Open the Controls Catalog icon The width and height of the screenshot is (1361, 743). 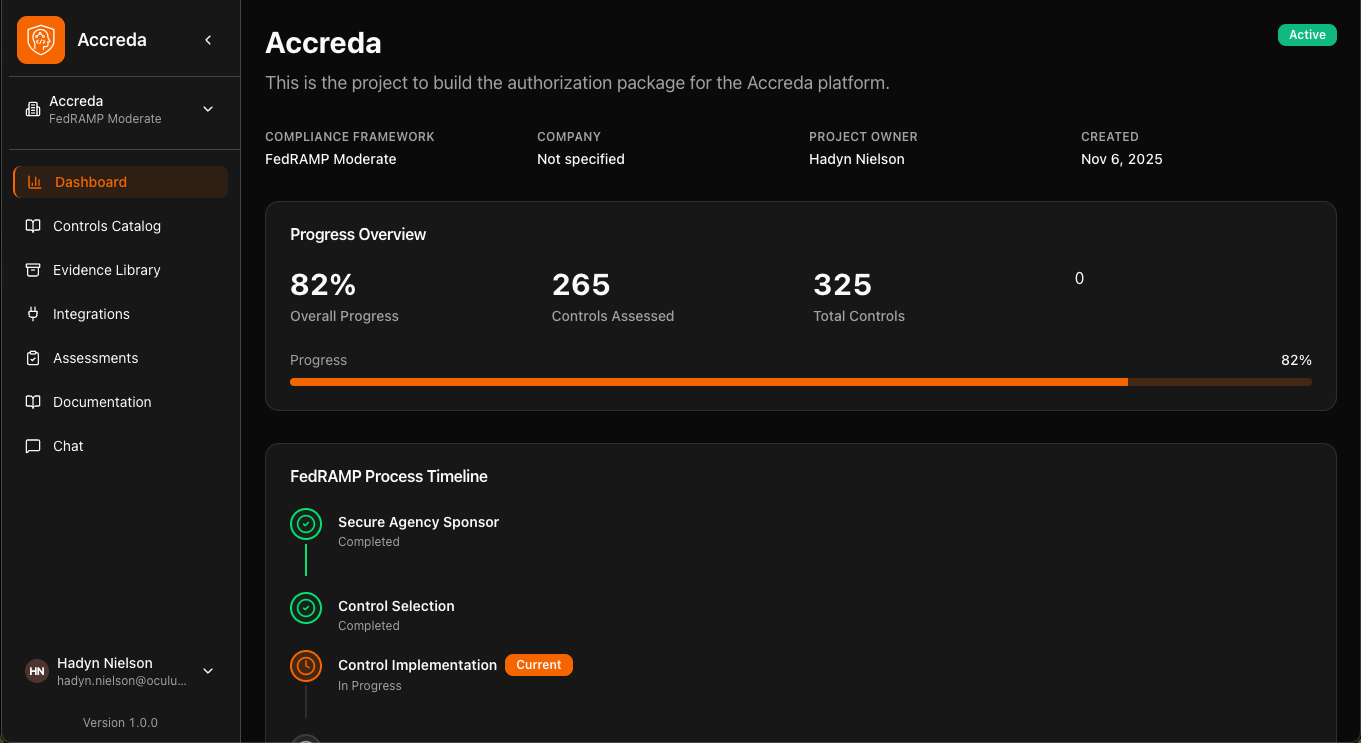click(33, 226)
